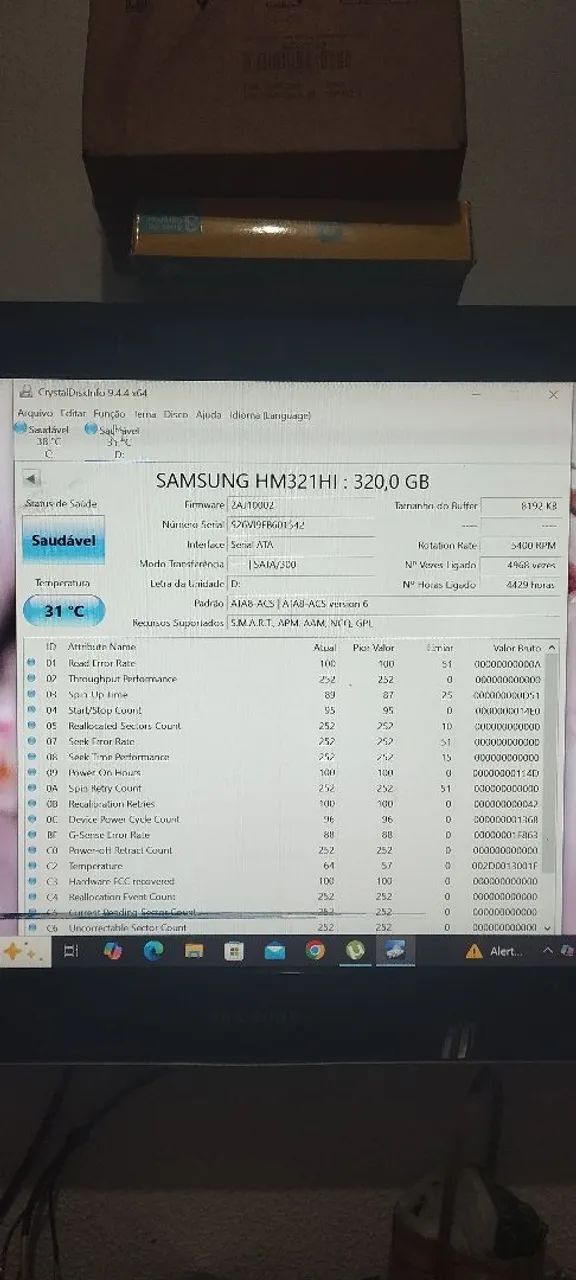Open the Editar menu
This screenshot has height=1280, width=576.
point(73,414)
